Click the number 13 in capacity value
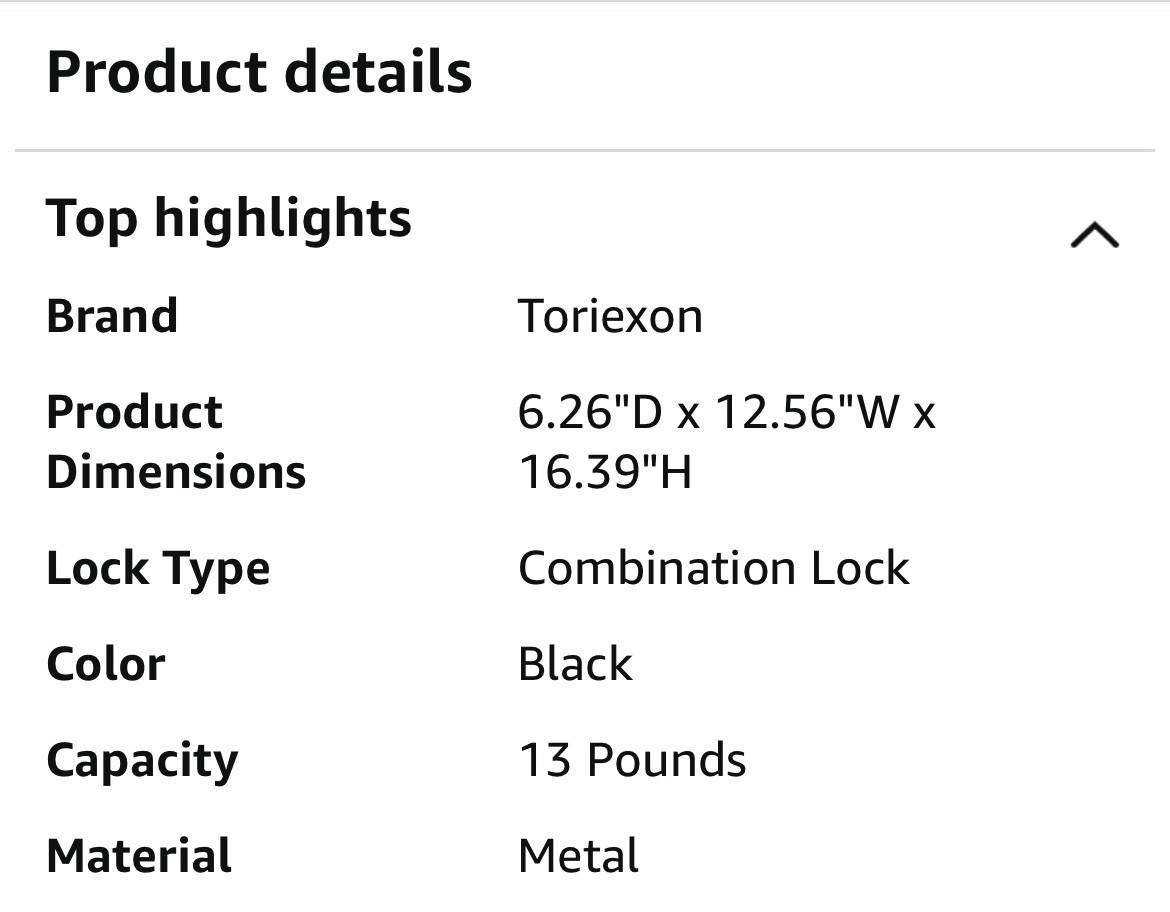Screen dimensions: 1170x912 coord(543,760)
